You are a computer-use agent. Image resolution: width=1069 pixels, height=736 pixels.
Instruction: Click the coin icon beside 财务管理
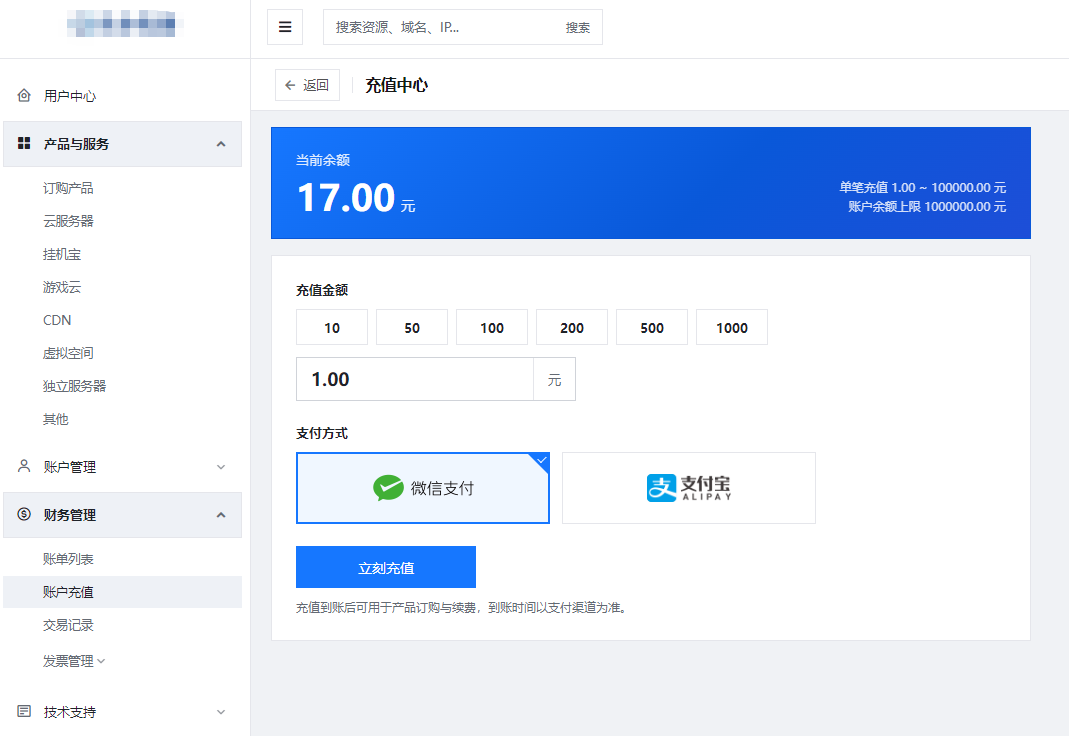[24, 515]
